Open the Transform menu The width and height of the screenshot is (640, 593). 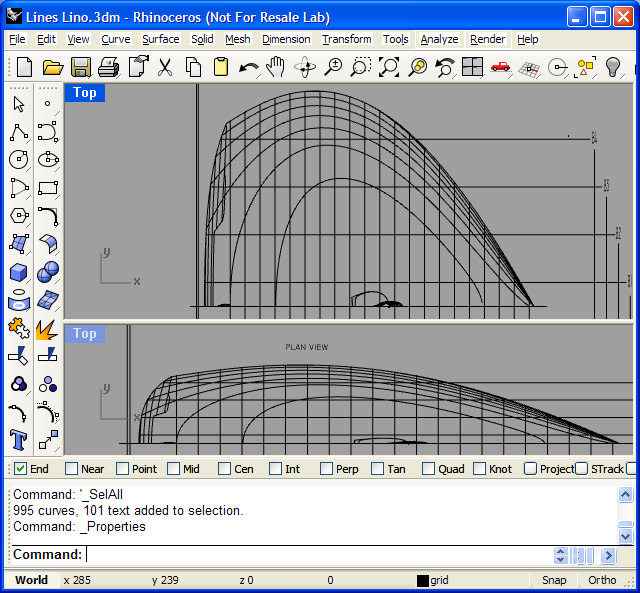click(x=347, y=39)
